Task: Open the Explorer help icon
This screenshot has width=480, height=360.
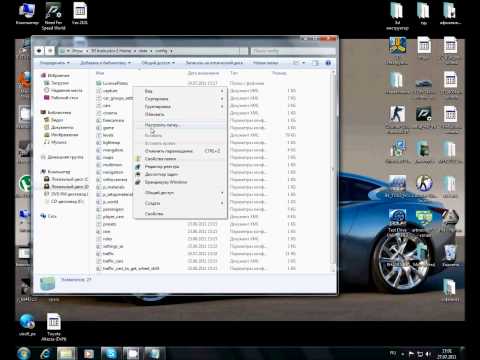Action: (x=328, y=63)
